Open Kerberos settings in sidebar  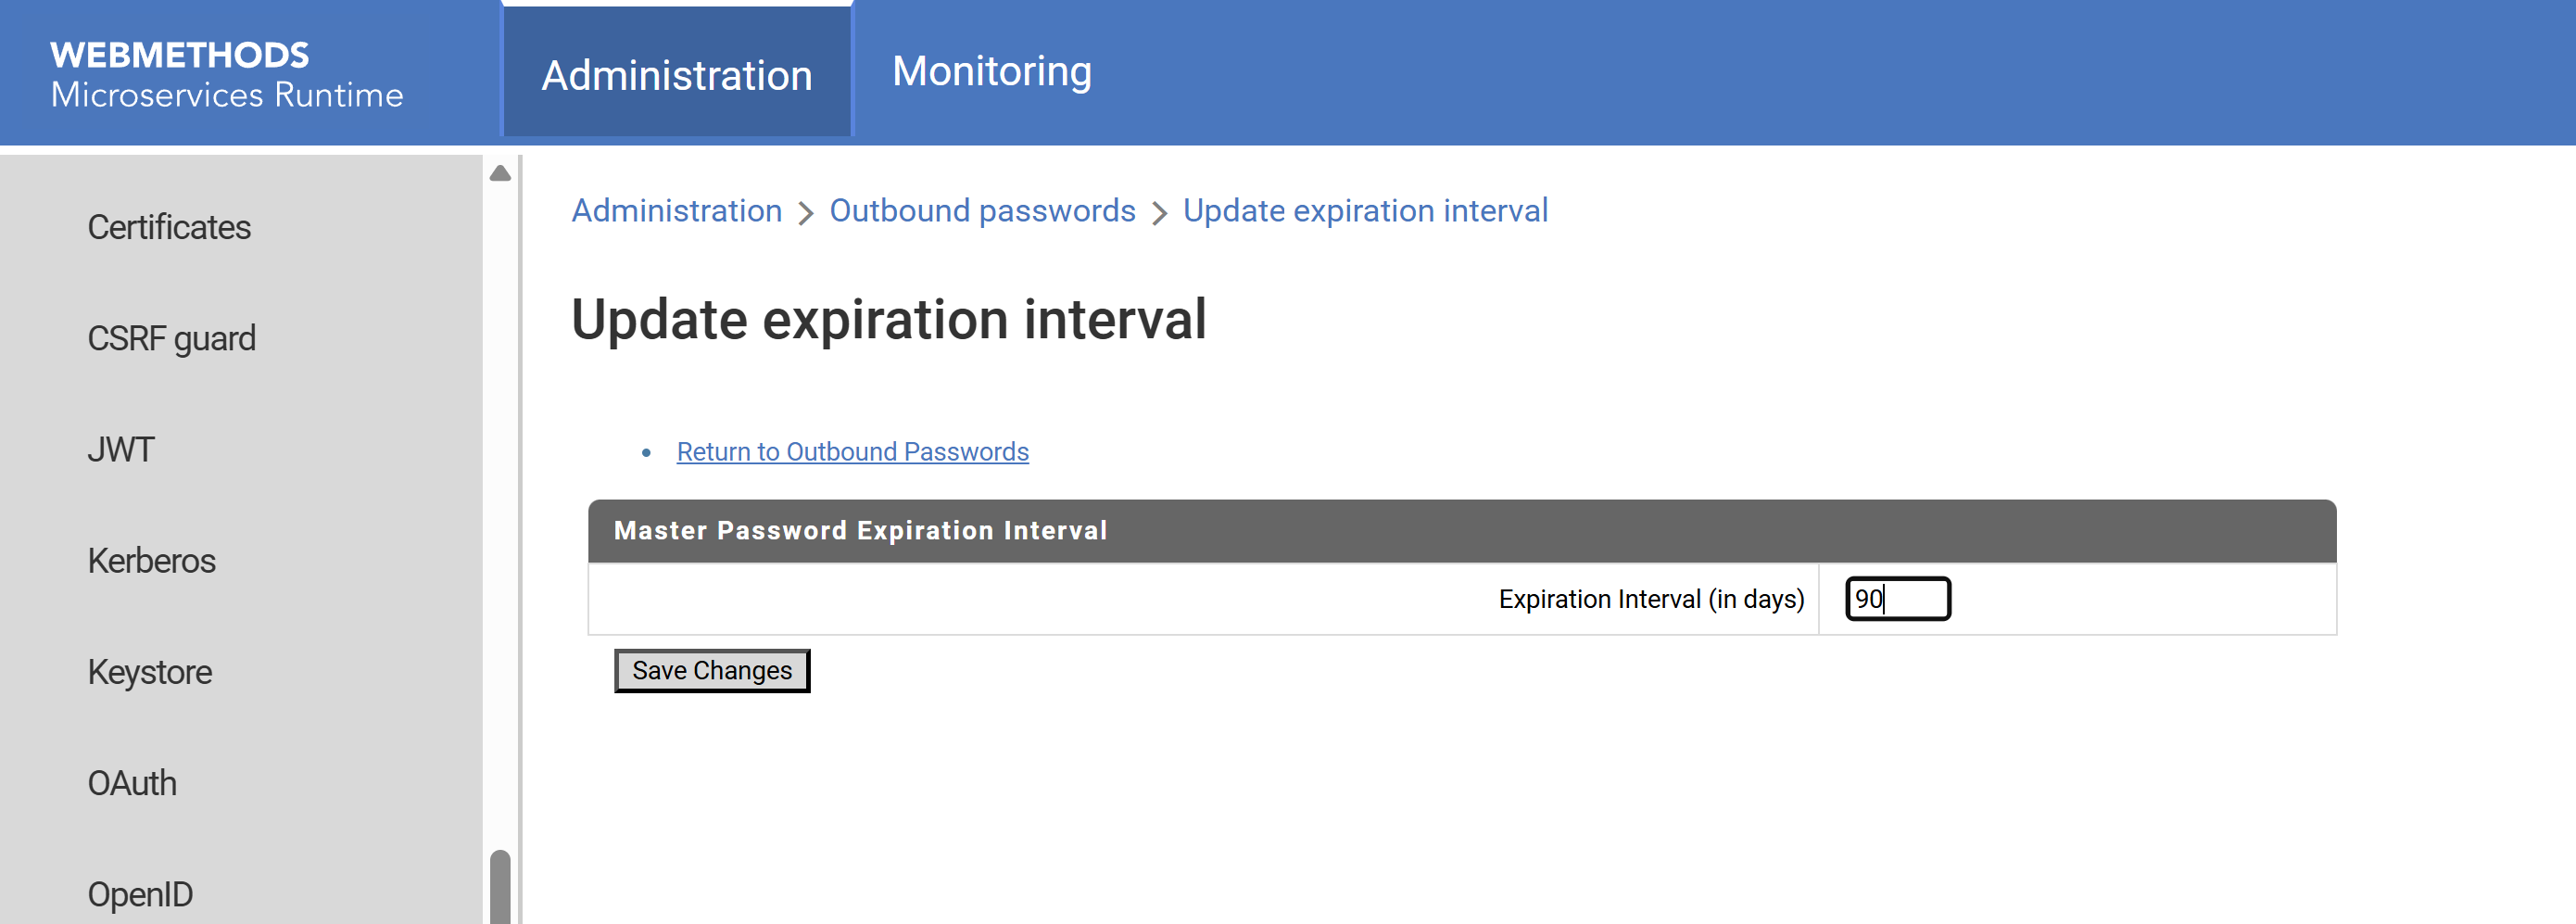point(151,560)
